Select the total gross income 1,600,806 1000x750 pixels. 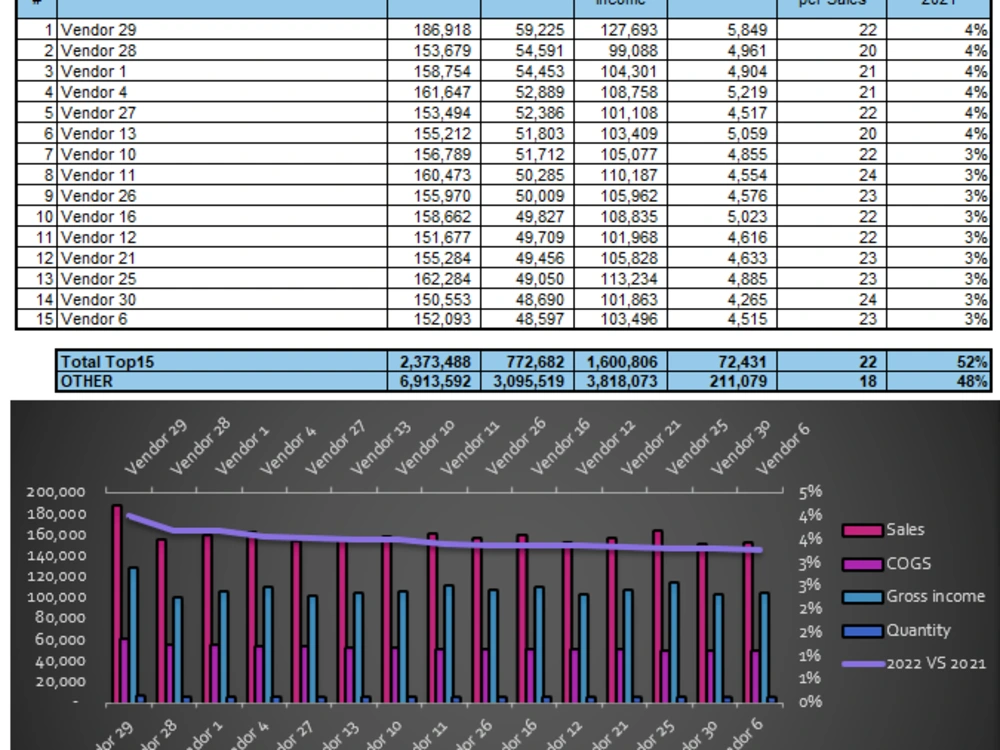pyautogui.click(x=621, y=362)
